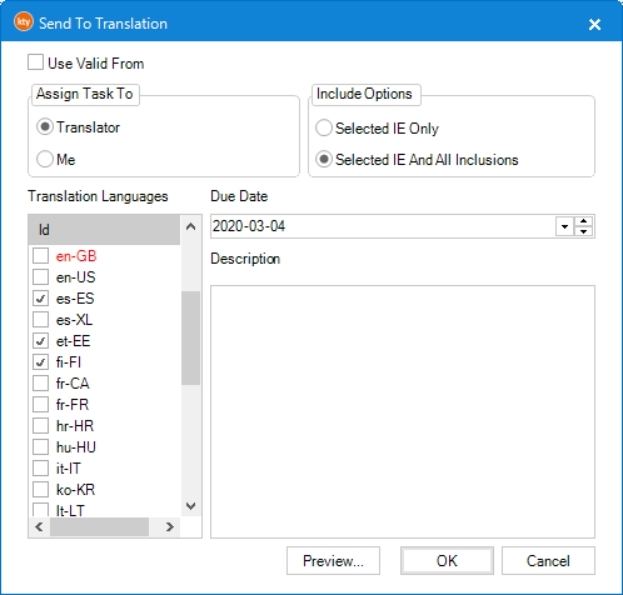Increment the Due Date with up arrow
The width and height of the screenshot is (623, 595).
coord(585,221)
